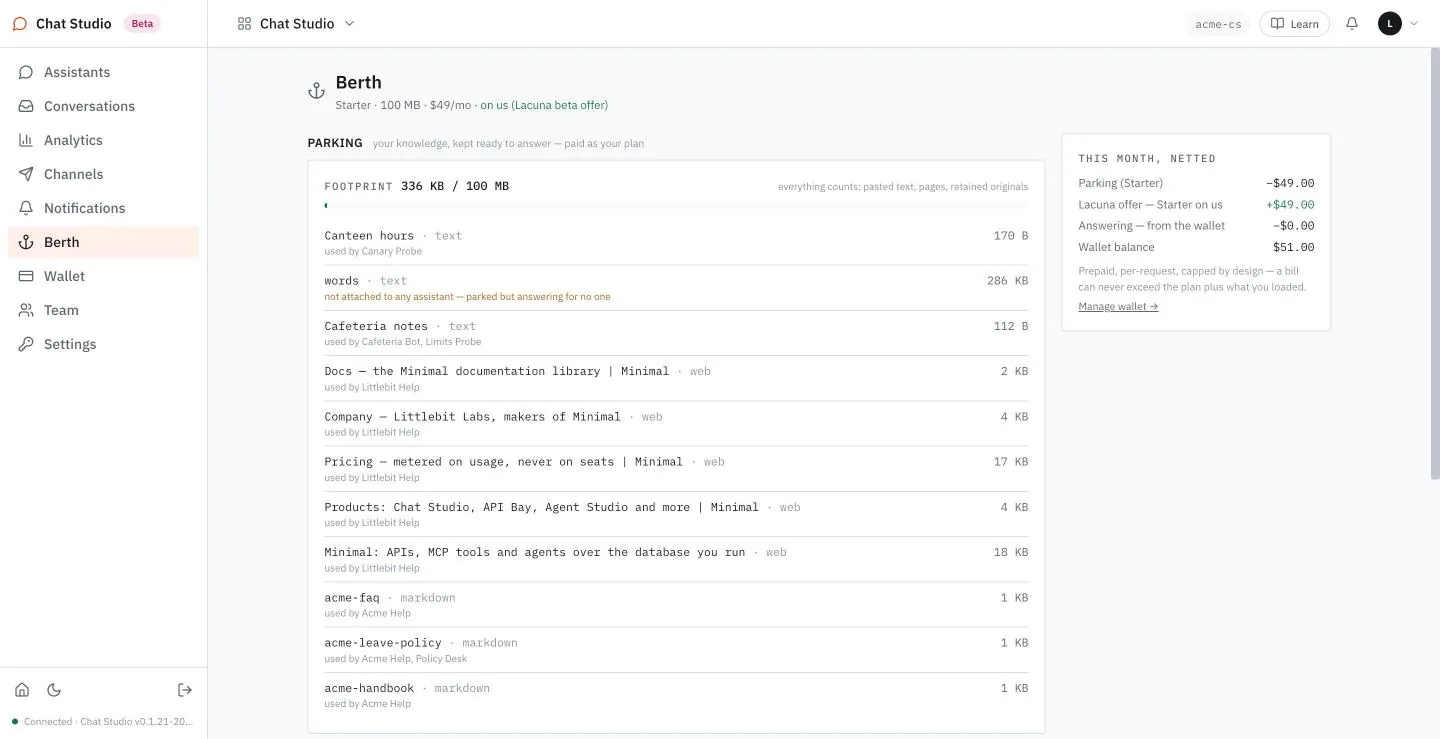Click the Team people icon
The width and height of the screenshot is (1440, 739).
[x=26, y=310]
